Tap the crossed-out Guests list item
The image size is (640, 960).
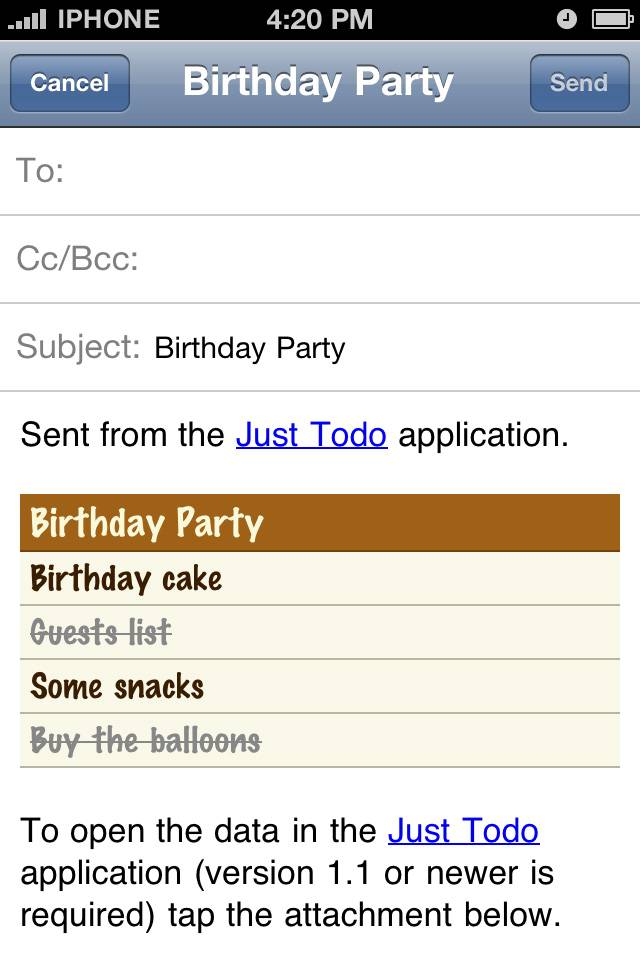pyautogui.click(x=320, y=632)
